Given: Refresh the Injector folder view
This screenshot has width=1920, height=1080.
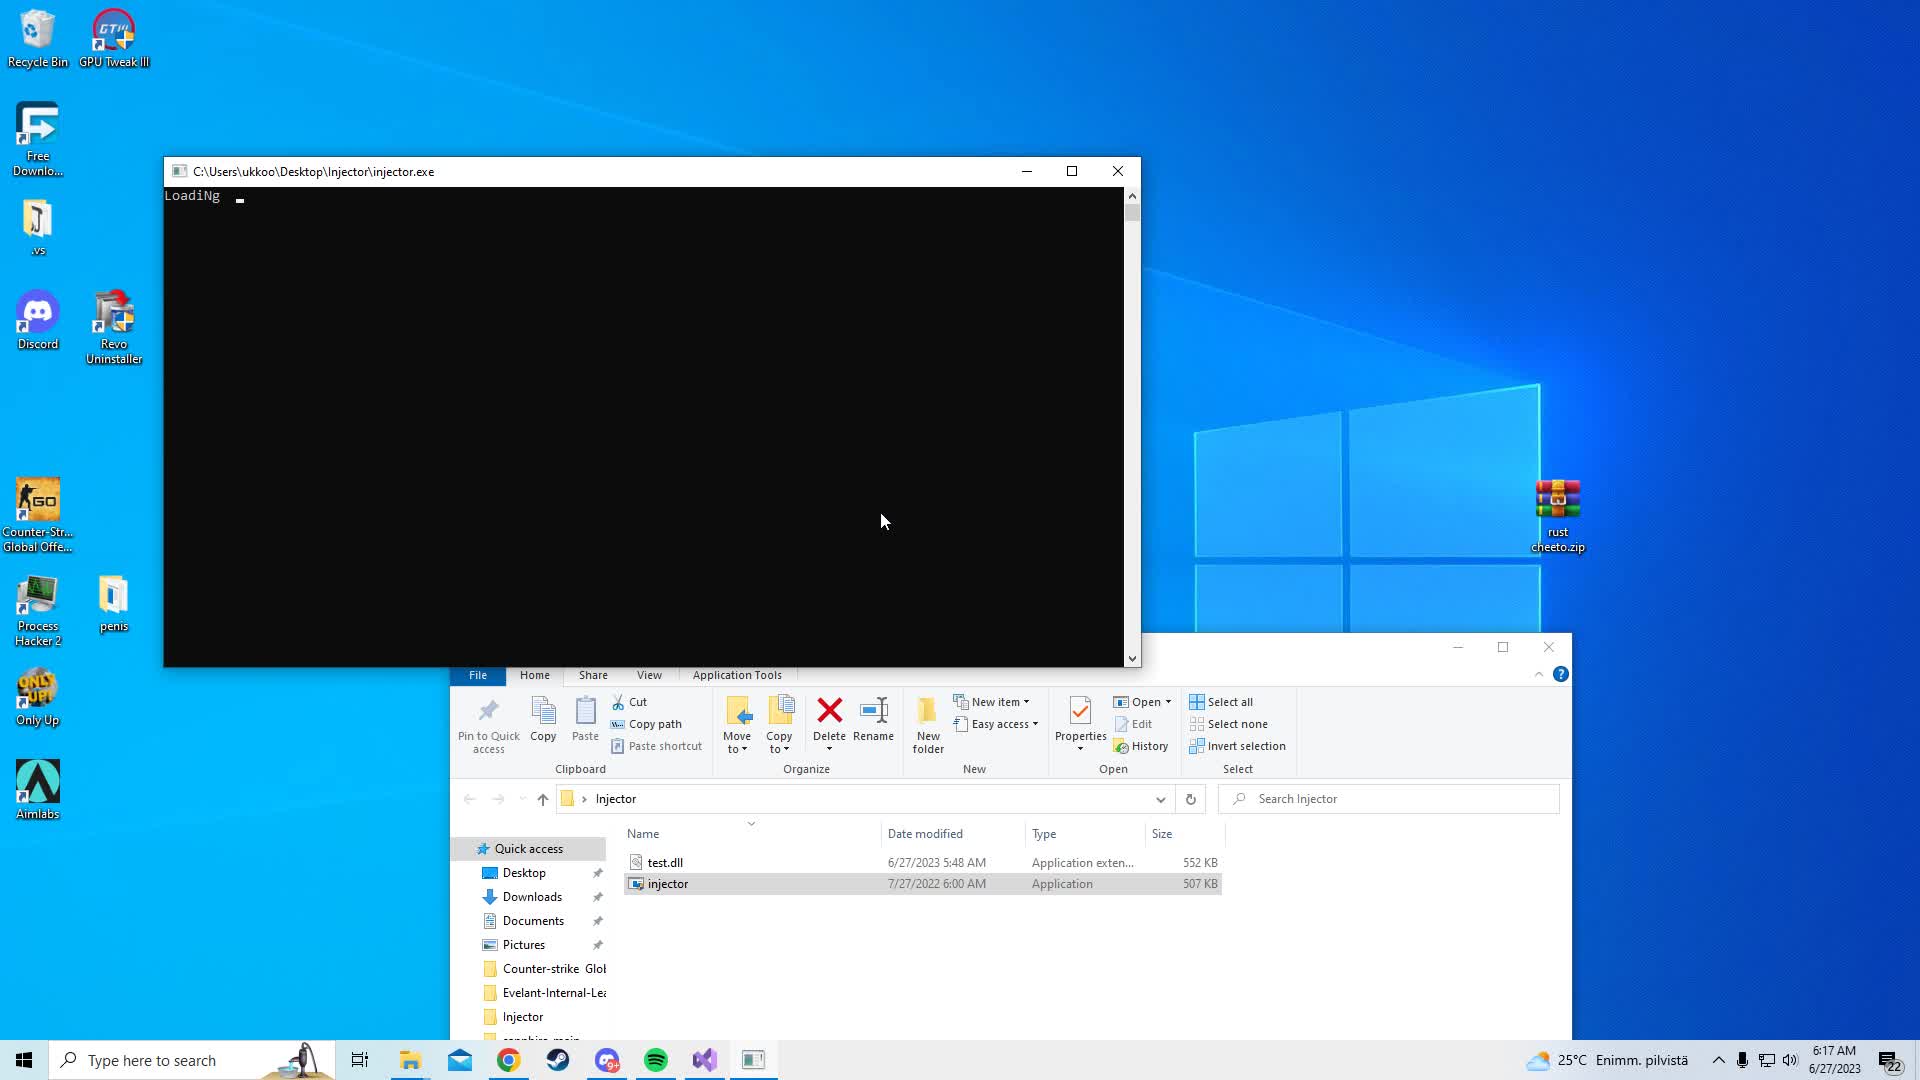Looking at the screenshot, I should (1189, 799).
